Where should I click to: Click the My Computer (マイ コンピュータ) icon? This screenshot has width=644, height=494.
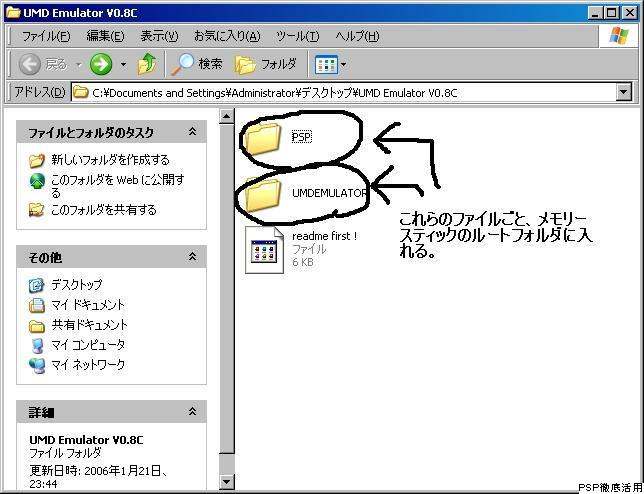coord(37,345)
